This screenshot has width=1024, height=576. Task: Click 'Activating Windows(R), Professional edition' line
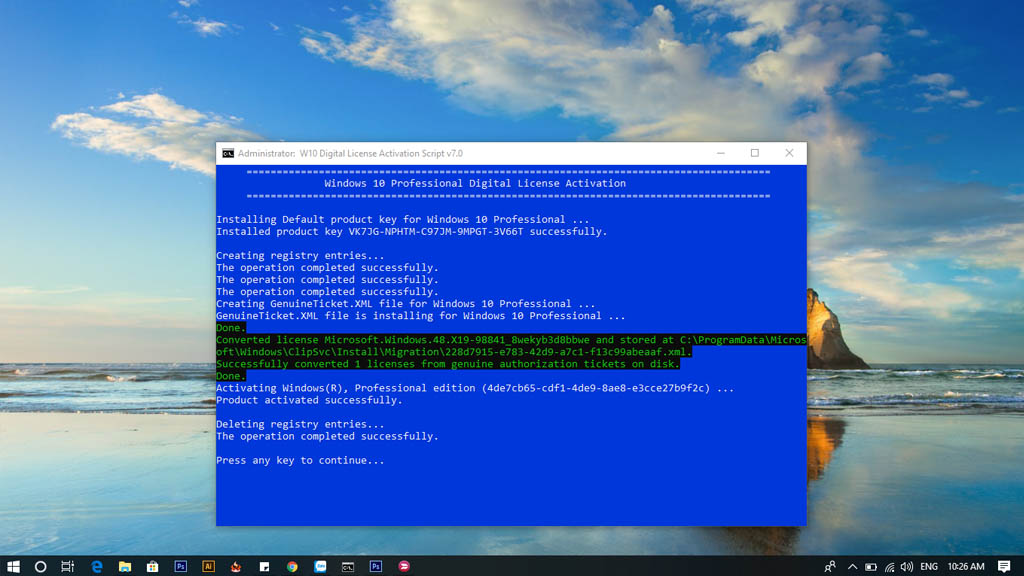pyautogui.click(x=475, y=389)
